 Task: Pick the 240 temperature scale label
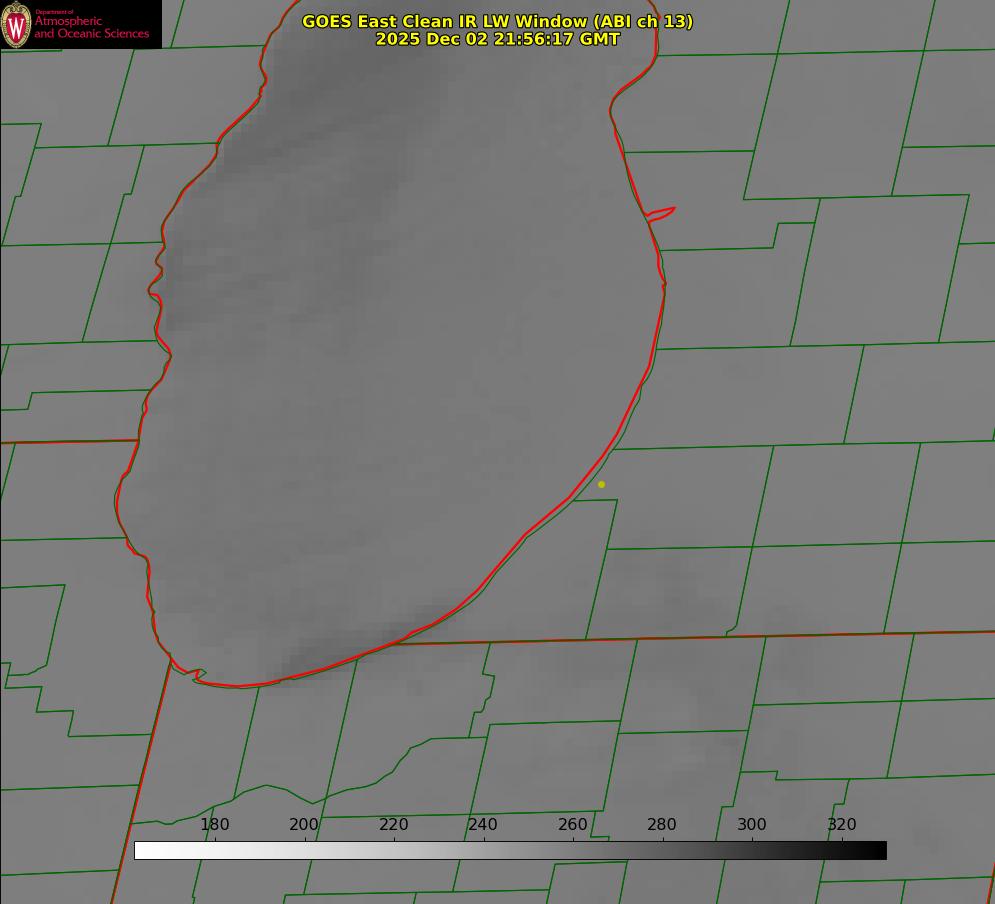point(483,824)
